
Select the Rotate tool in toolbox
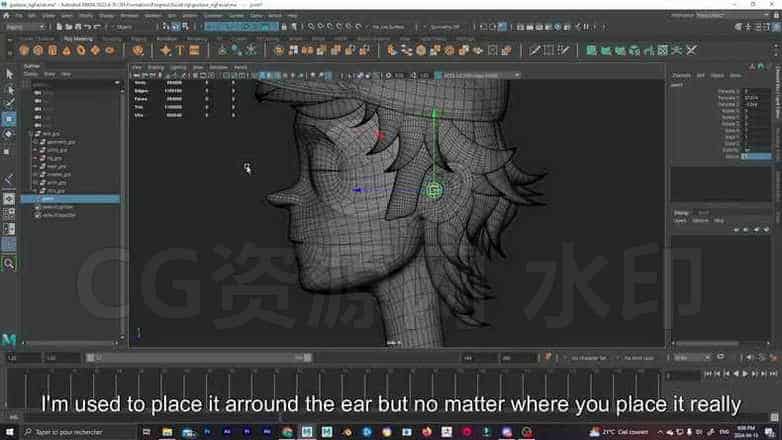coord(9,134)
